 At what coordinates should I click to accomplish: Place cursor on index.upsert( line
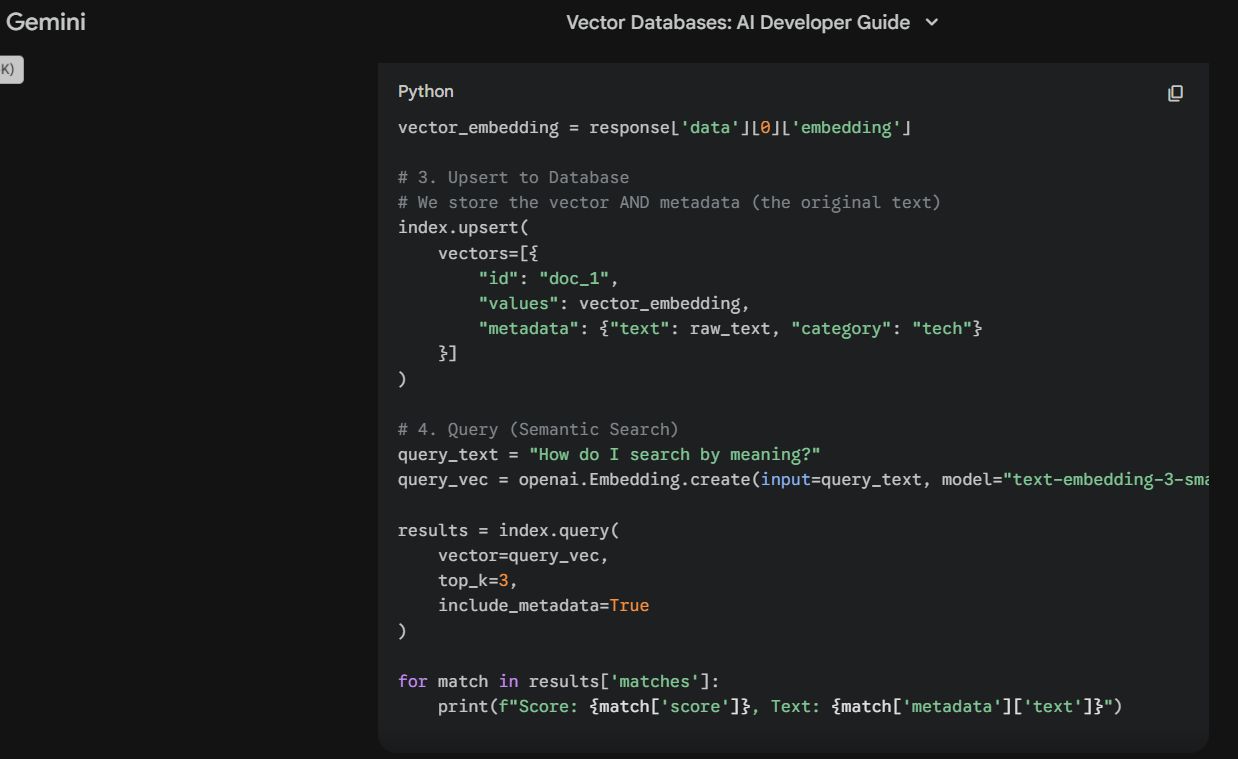coord(463,227)
